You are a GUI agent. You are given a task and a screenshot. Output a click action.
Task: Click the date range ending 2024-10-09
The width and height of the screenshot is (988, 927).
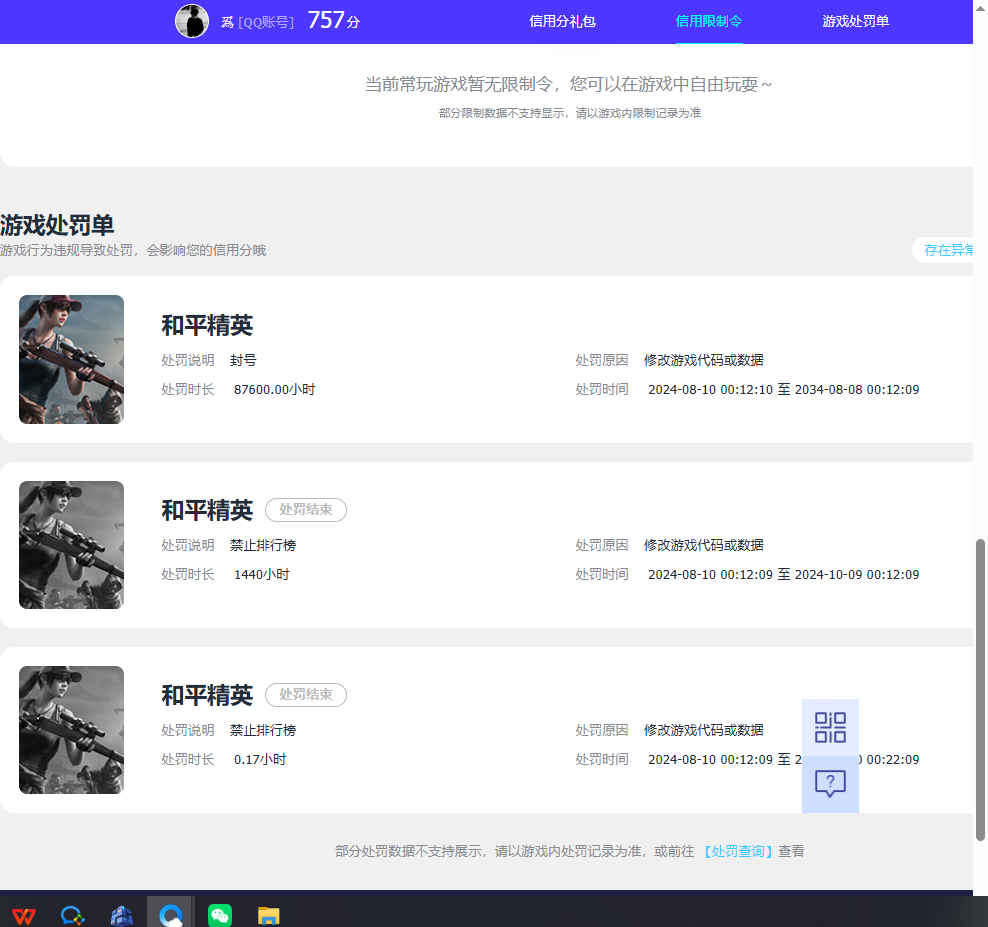[x=783, y=575]
